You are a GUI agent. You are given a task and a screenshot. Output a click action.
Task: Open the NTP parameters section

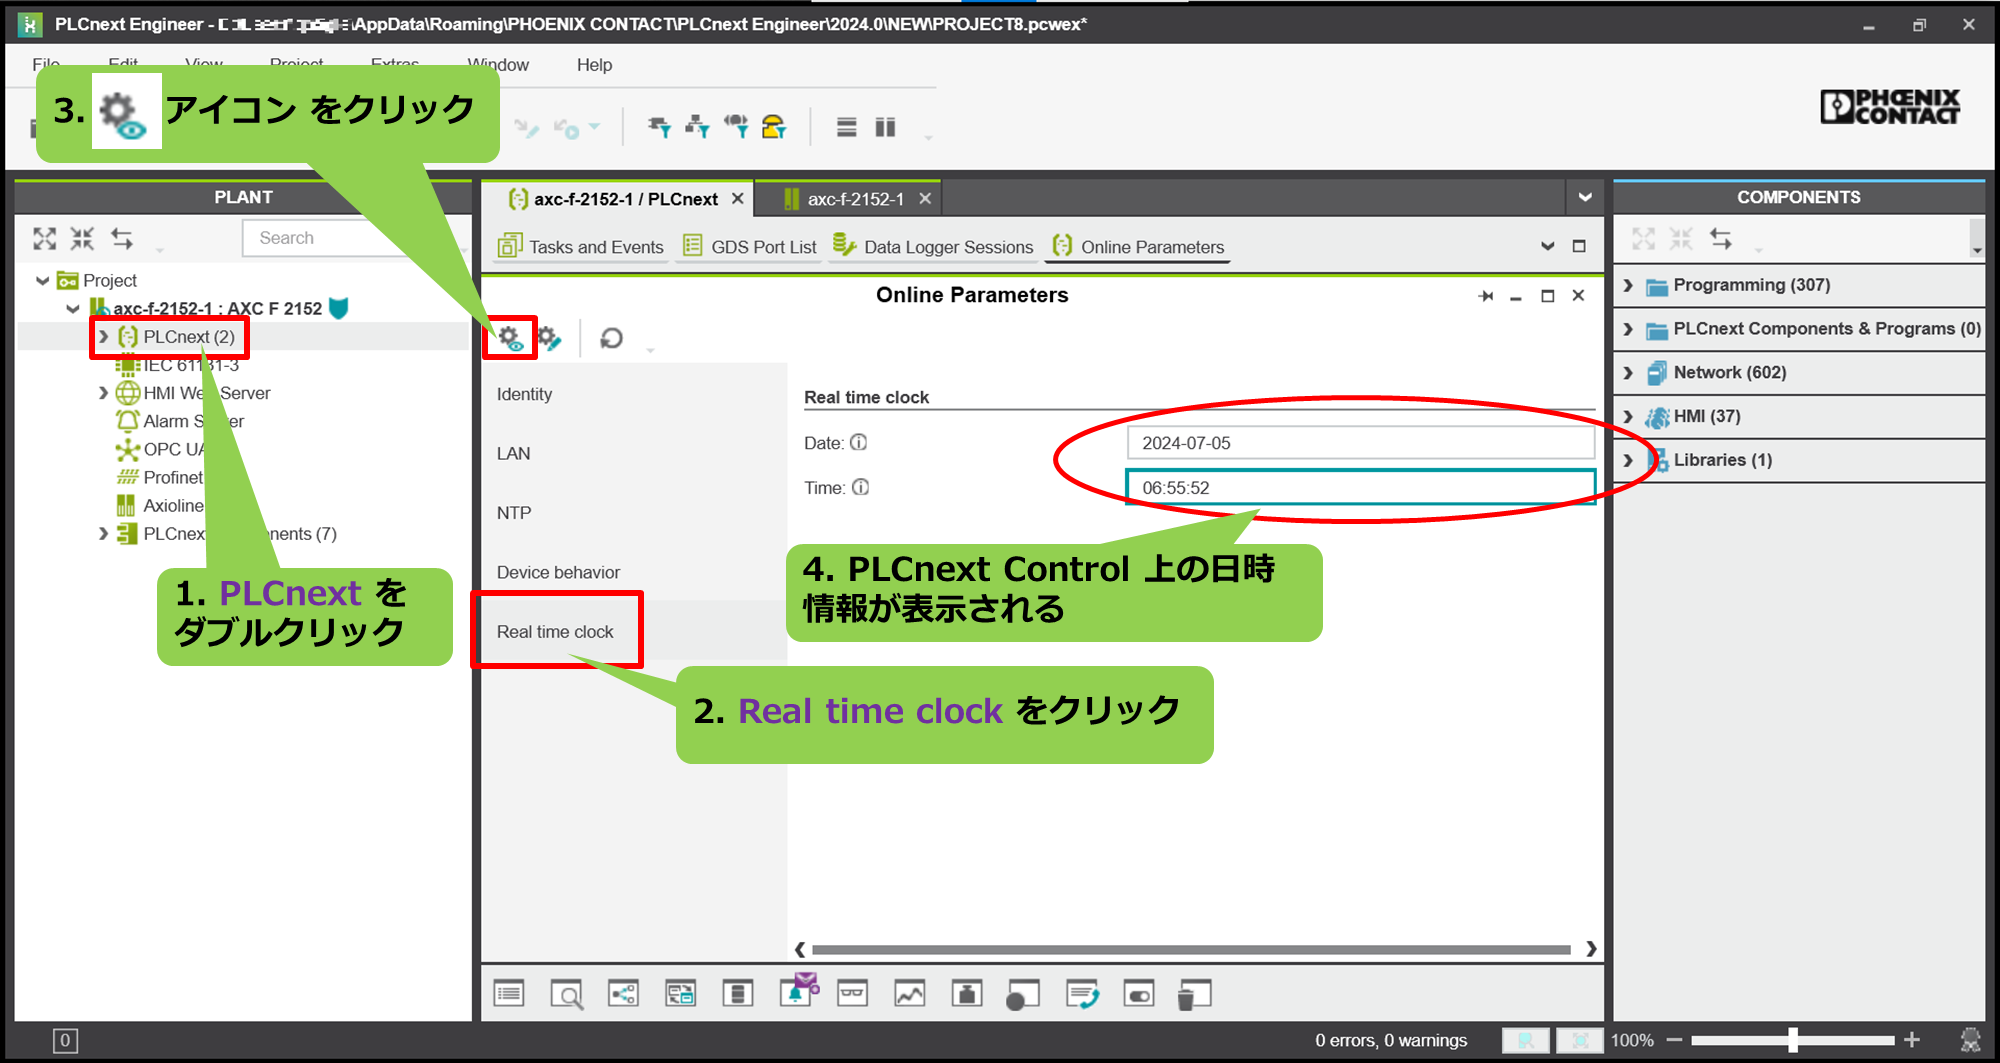click(x=513, y=513)
